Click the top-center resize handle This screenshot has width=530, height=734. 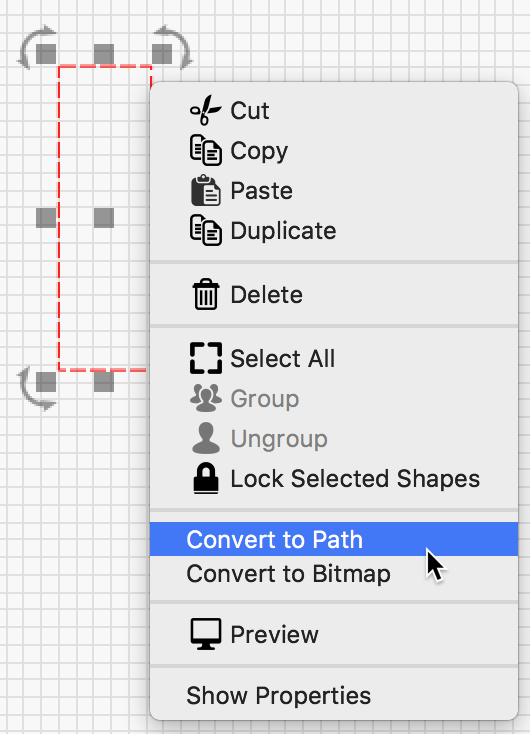(103, 54)
